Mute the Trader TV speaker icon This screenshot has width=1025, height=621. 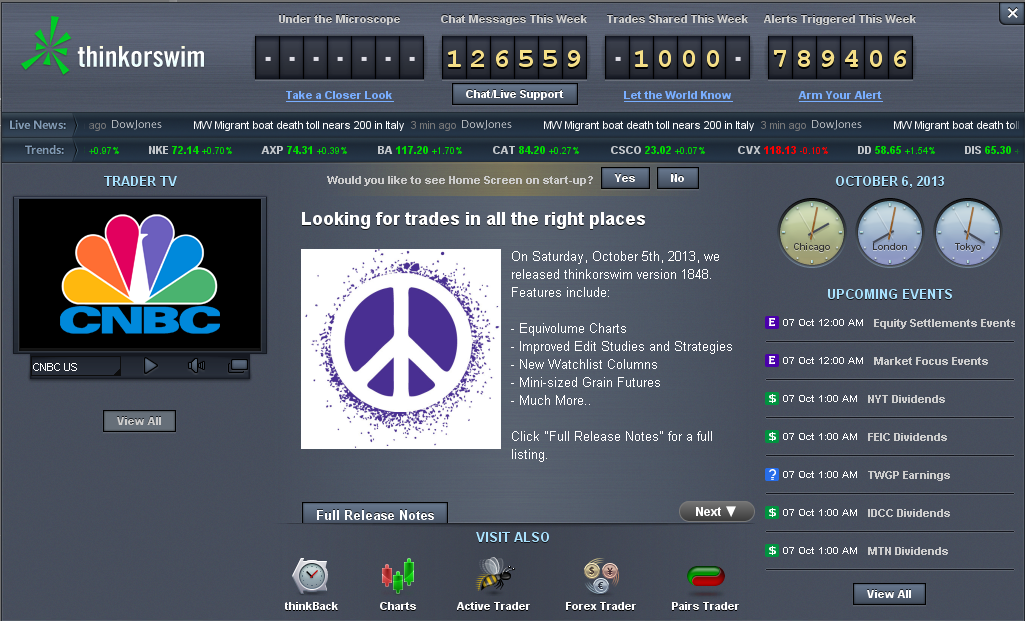195,365
